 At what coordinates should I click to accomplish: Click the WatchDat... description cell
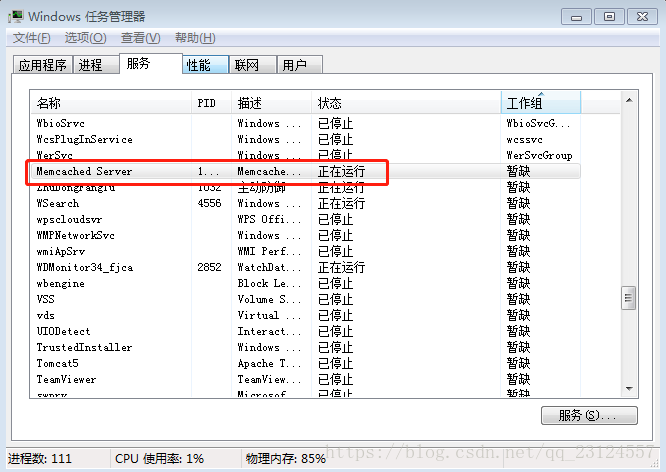coord(269,267)
